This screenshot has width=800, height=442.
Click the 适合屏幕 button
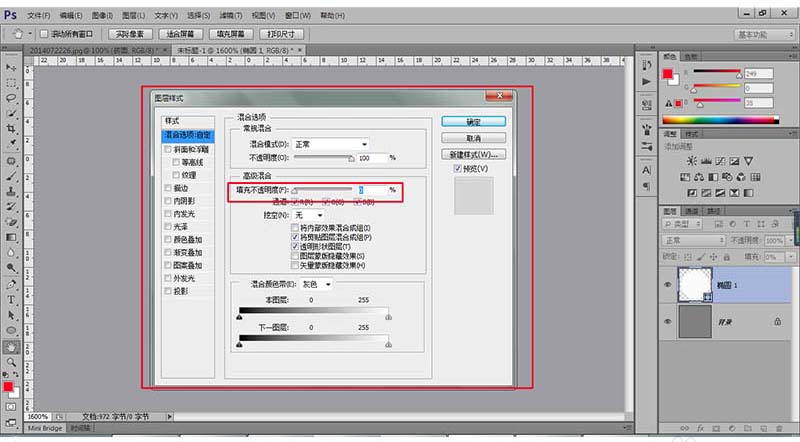coord(180,34)
